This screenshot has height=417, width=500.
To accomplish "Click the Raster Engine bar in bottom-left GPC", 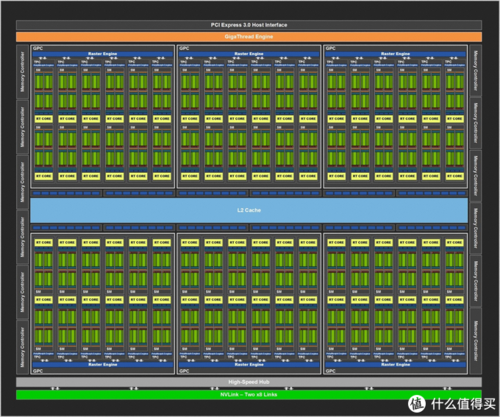I will tap(103, 365).
